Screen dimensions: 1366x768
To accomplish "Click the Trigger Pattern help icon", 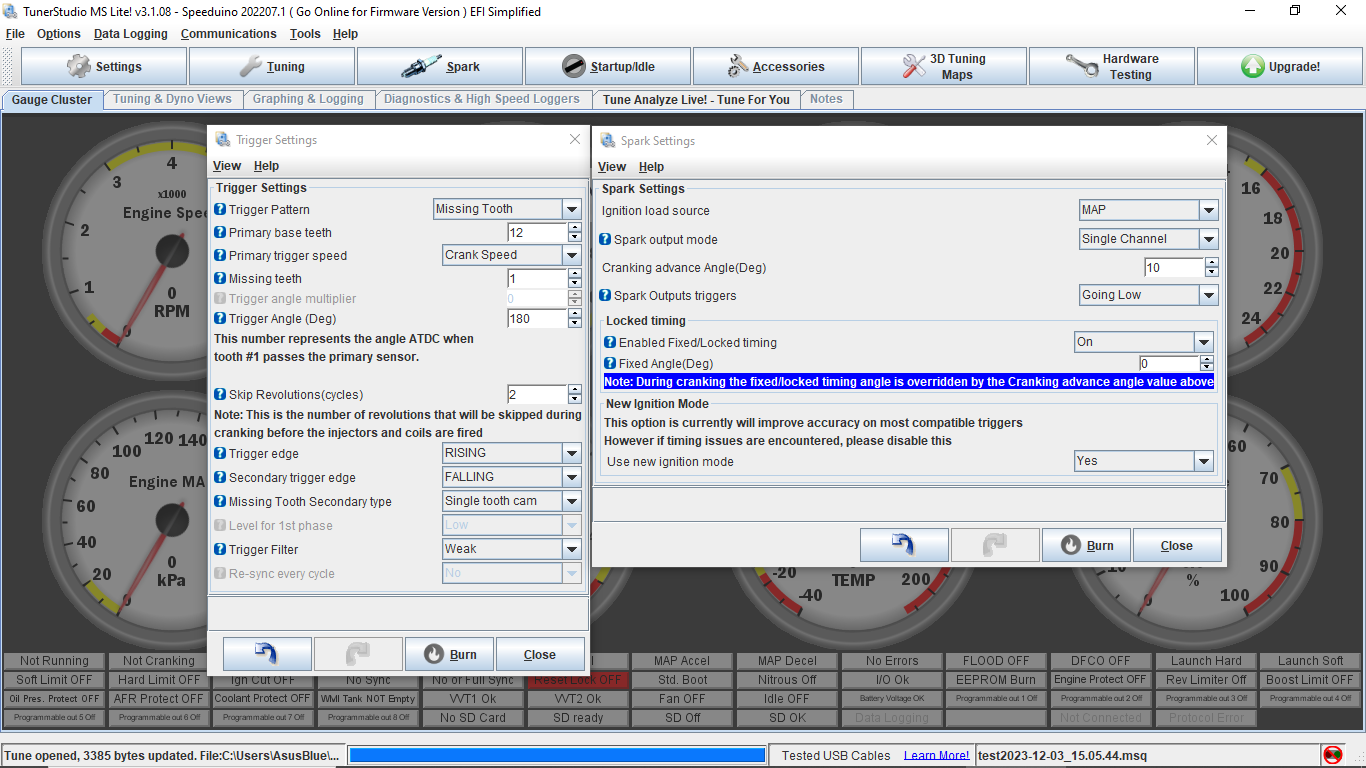I will click(x=220, y=210).
